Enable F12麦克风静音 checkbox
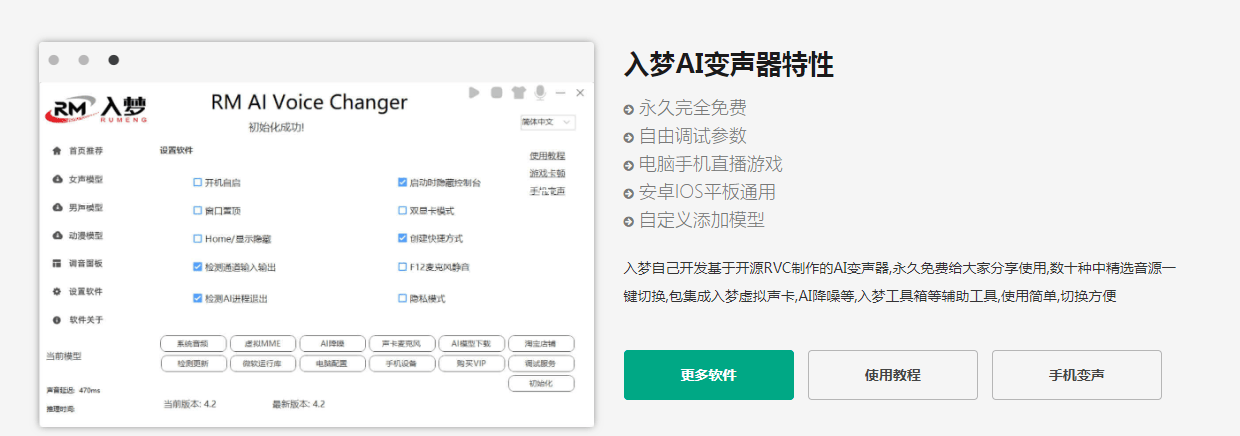This screenshot has height=436, width=1240. 402,267
